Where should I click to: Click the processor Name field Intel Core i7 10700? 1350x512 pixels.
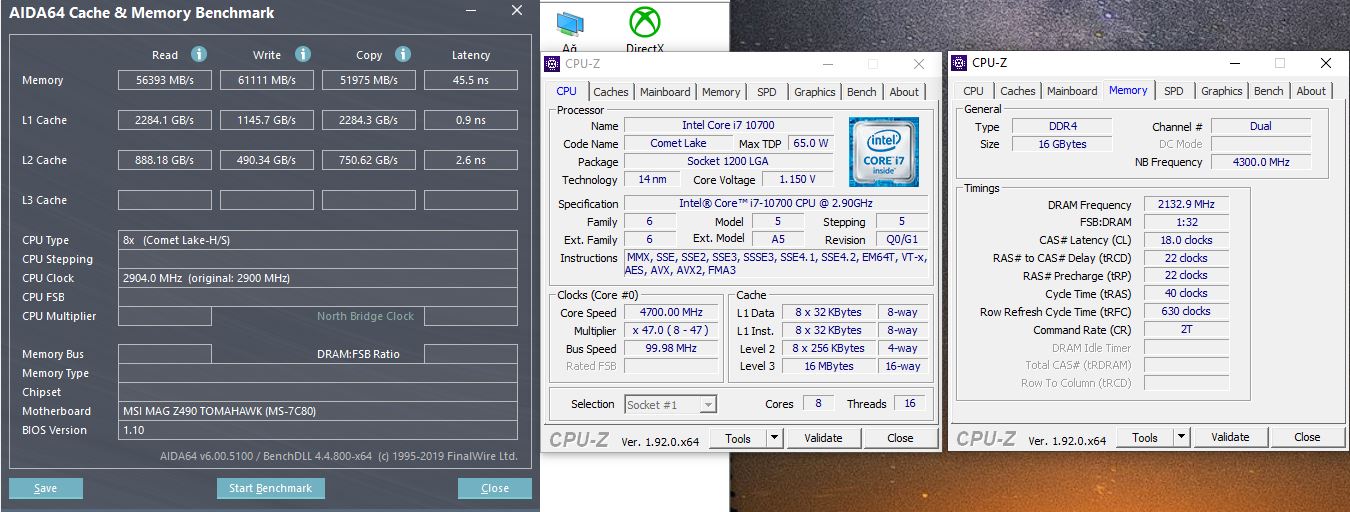(x=728, y=126)
